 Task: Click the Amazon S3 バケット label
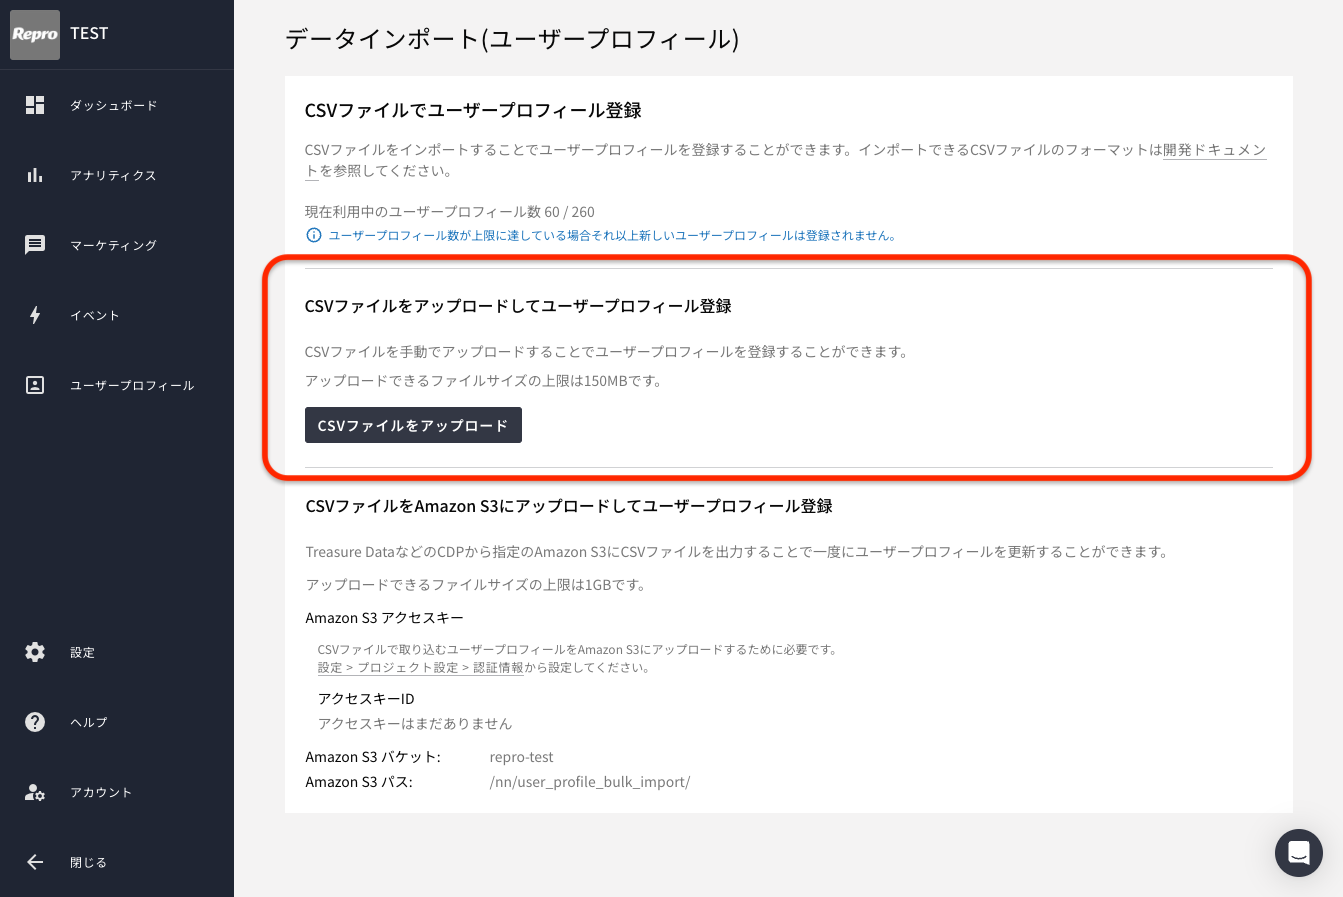[x=373, y=757]
